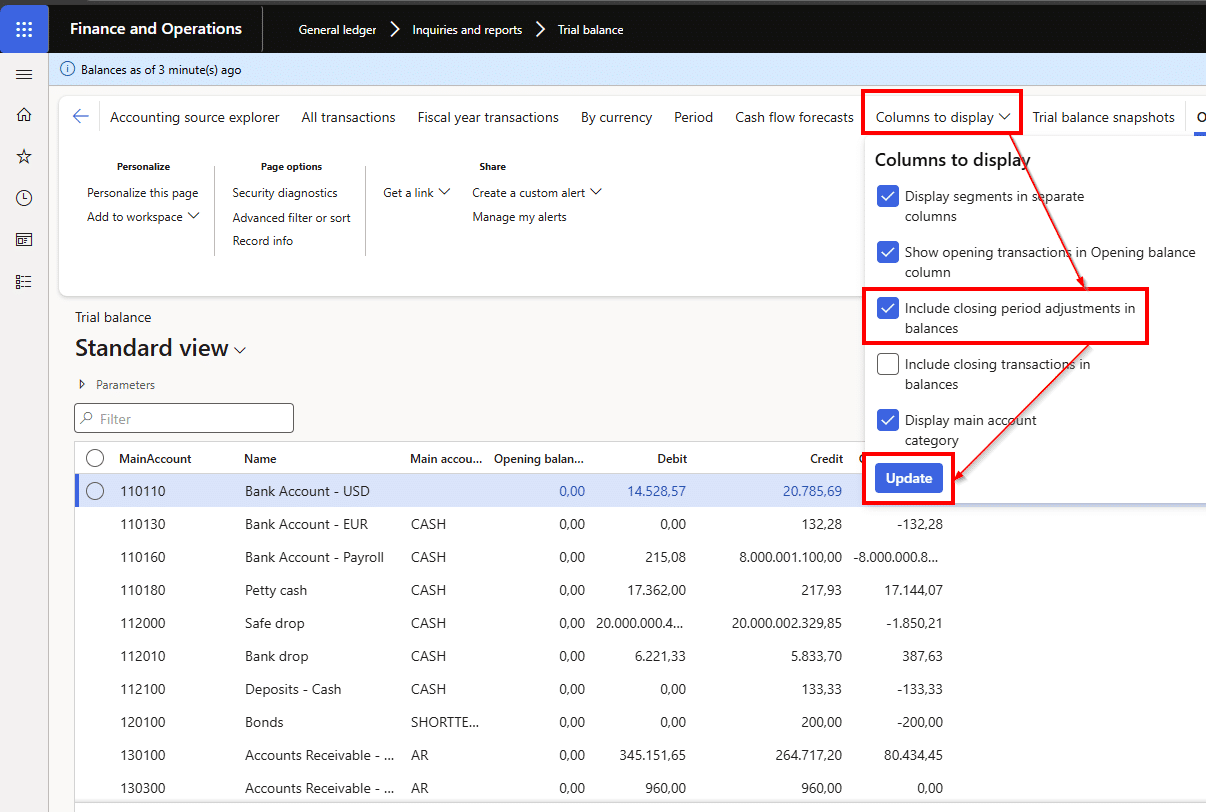This screenshot has width=1206, height=812.
Task: Open Security diagnostics
Action: point(285,193)
